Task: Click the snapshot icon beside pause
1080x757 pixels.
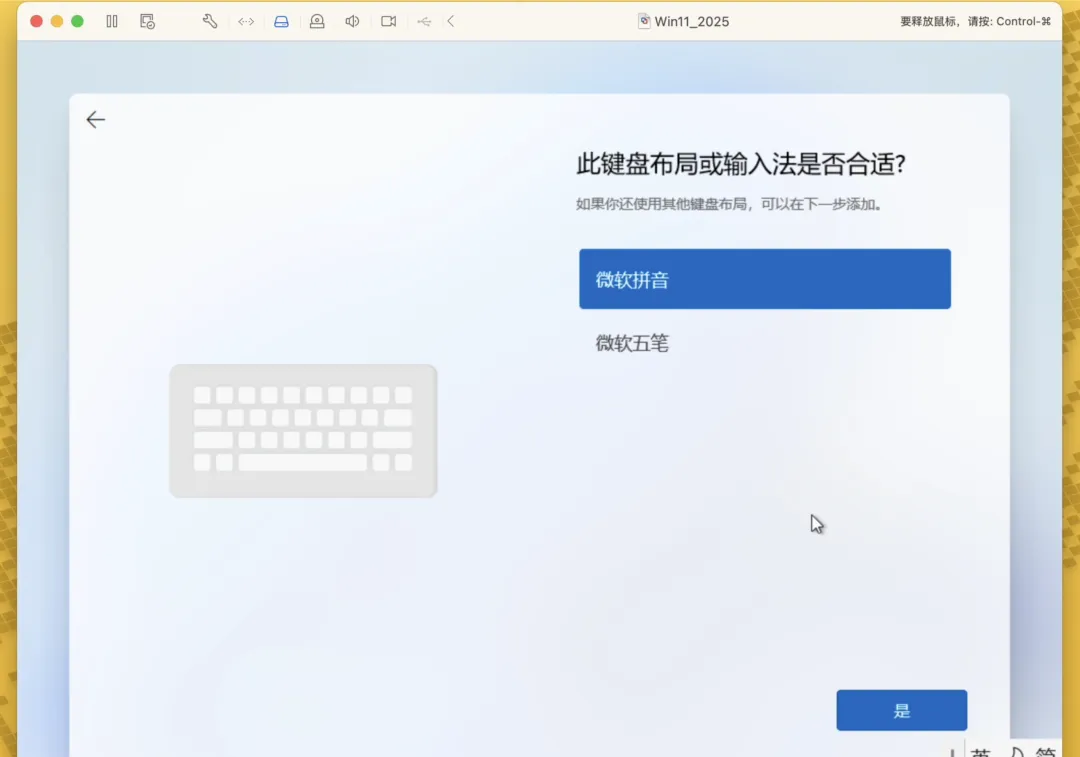Action: (x=147, y=21)
